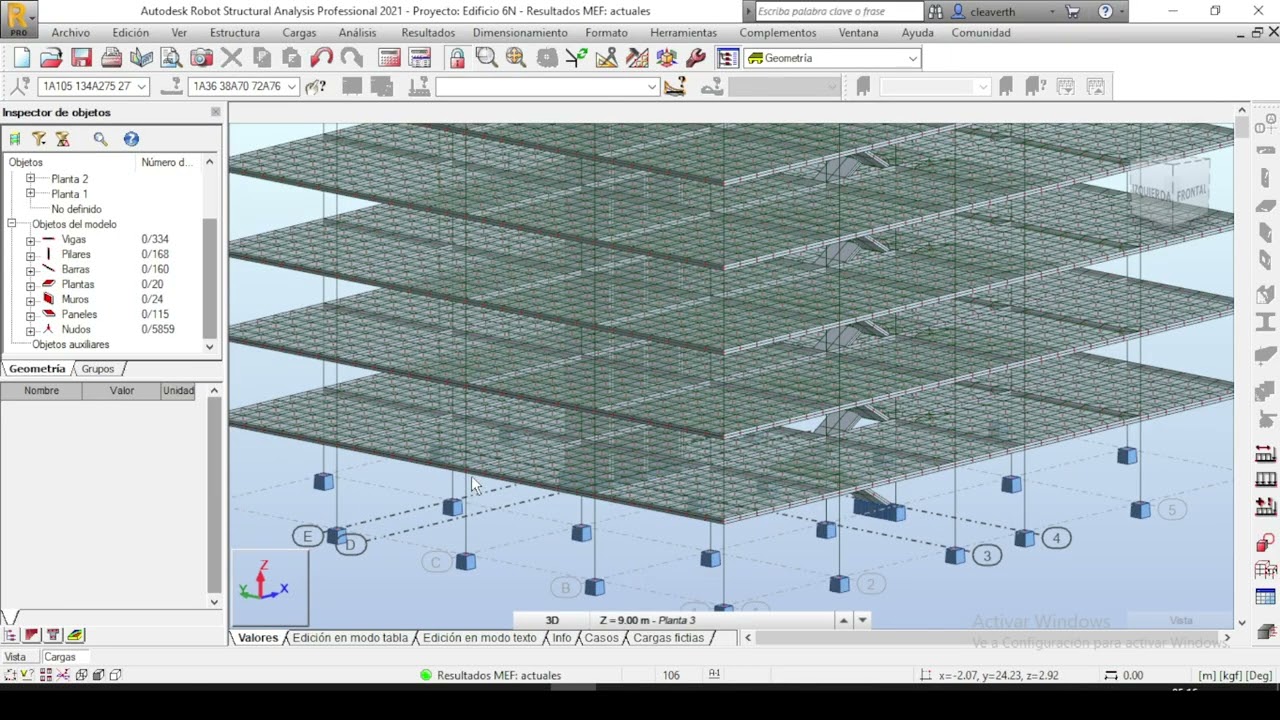Image resolution: width=1280 pixels, height=720 pixels.
Task: Toggle the results lock padlock icon
Action: (457, 58)
